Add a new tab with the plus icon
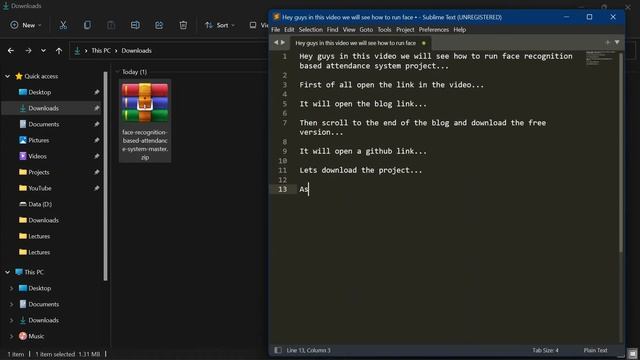 click(607, 42)
